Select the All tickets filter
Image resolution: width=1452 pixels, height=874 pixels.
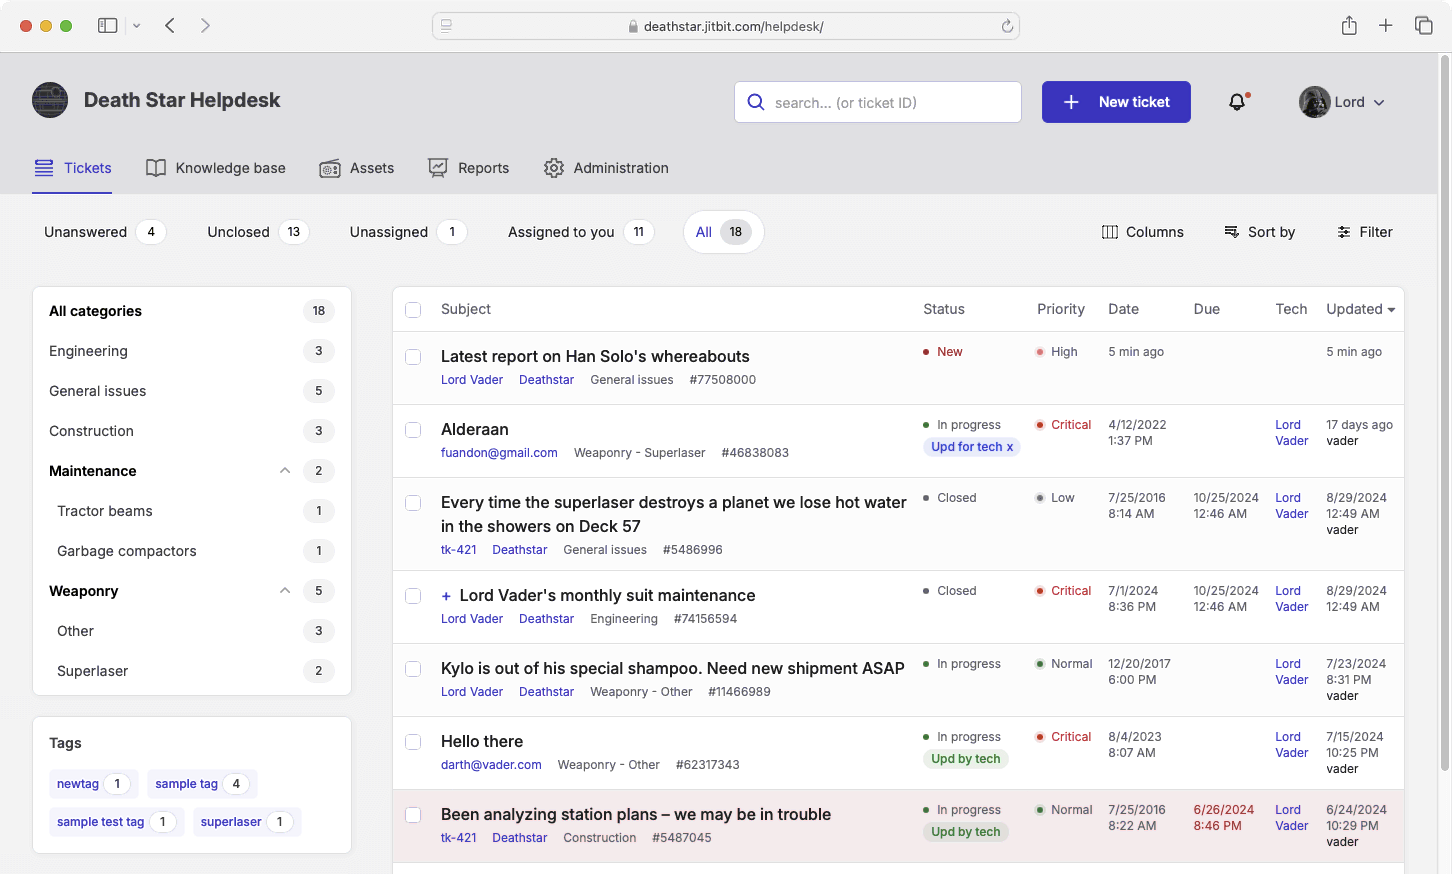724,232
